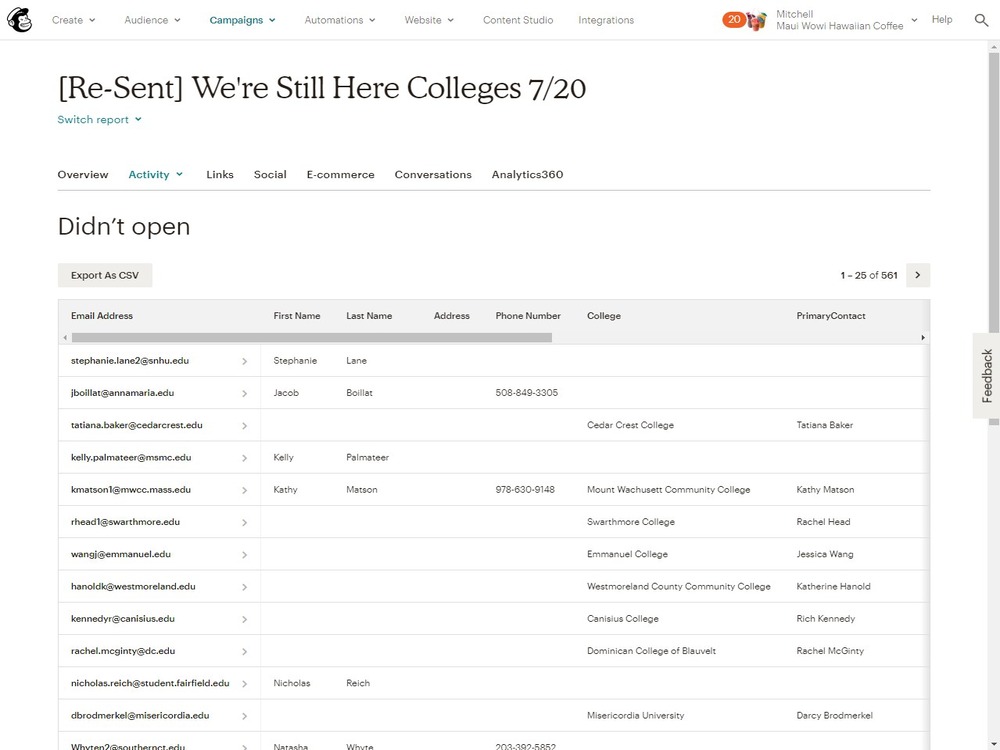Open email kmatson1@mwcc.mass.edu

(x=131, y=489)
